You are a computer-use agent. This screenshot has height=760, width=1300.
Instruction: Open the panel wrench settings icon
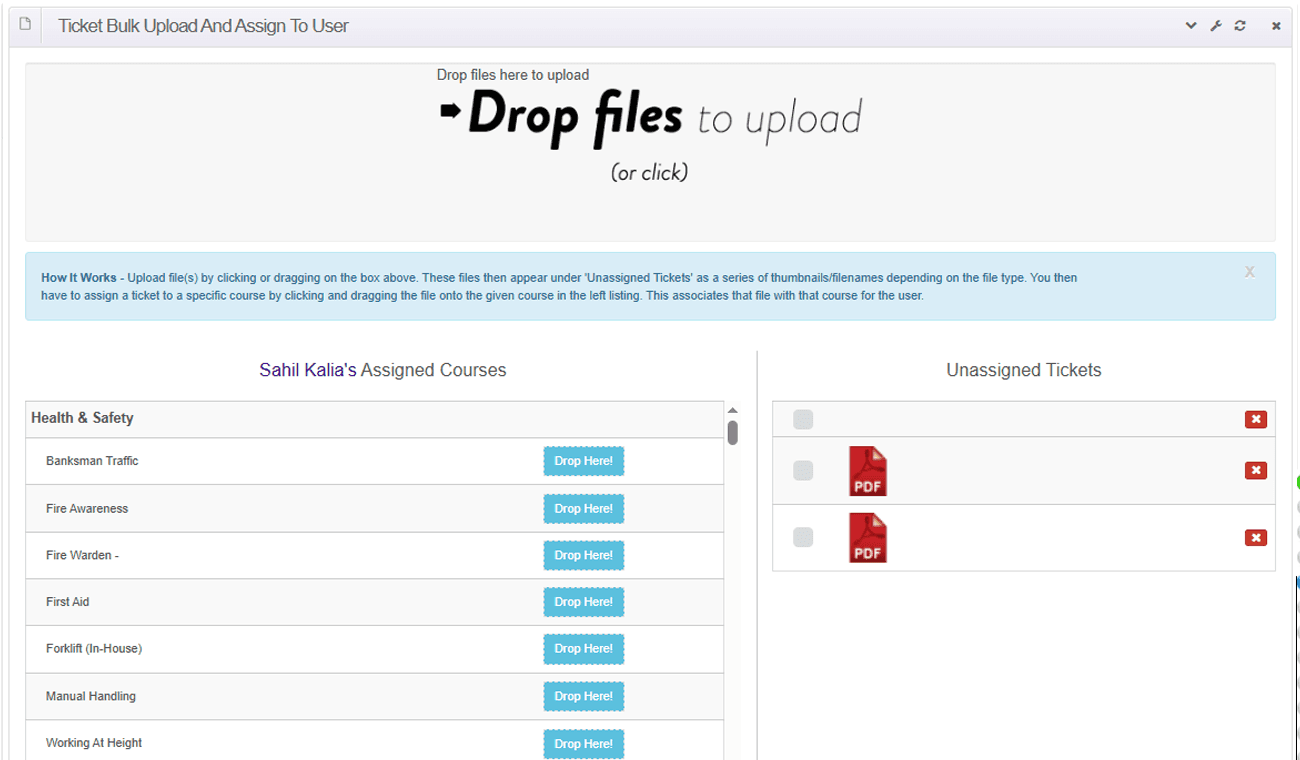click(1216, 26)
